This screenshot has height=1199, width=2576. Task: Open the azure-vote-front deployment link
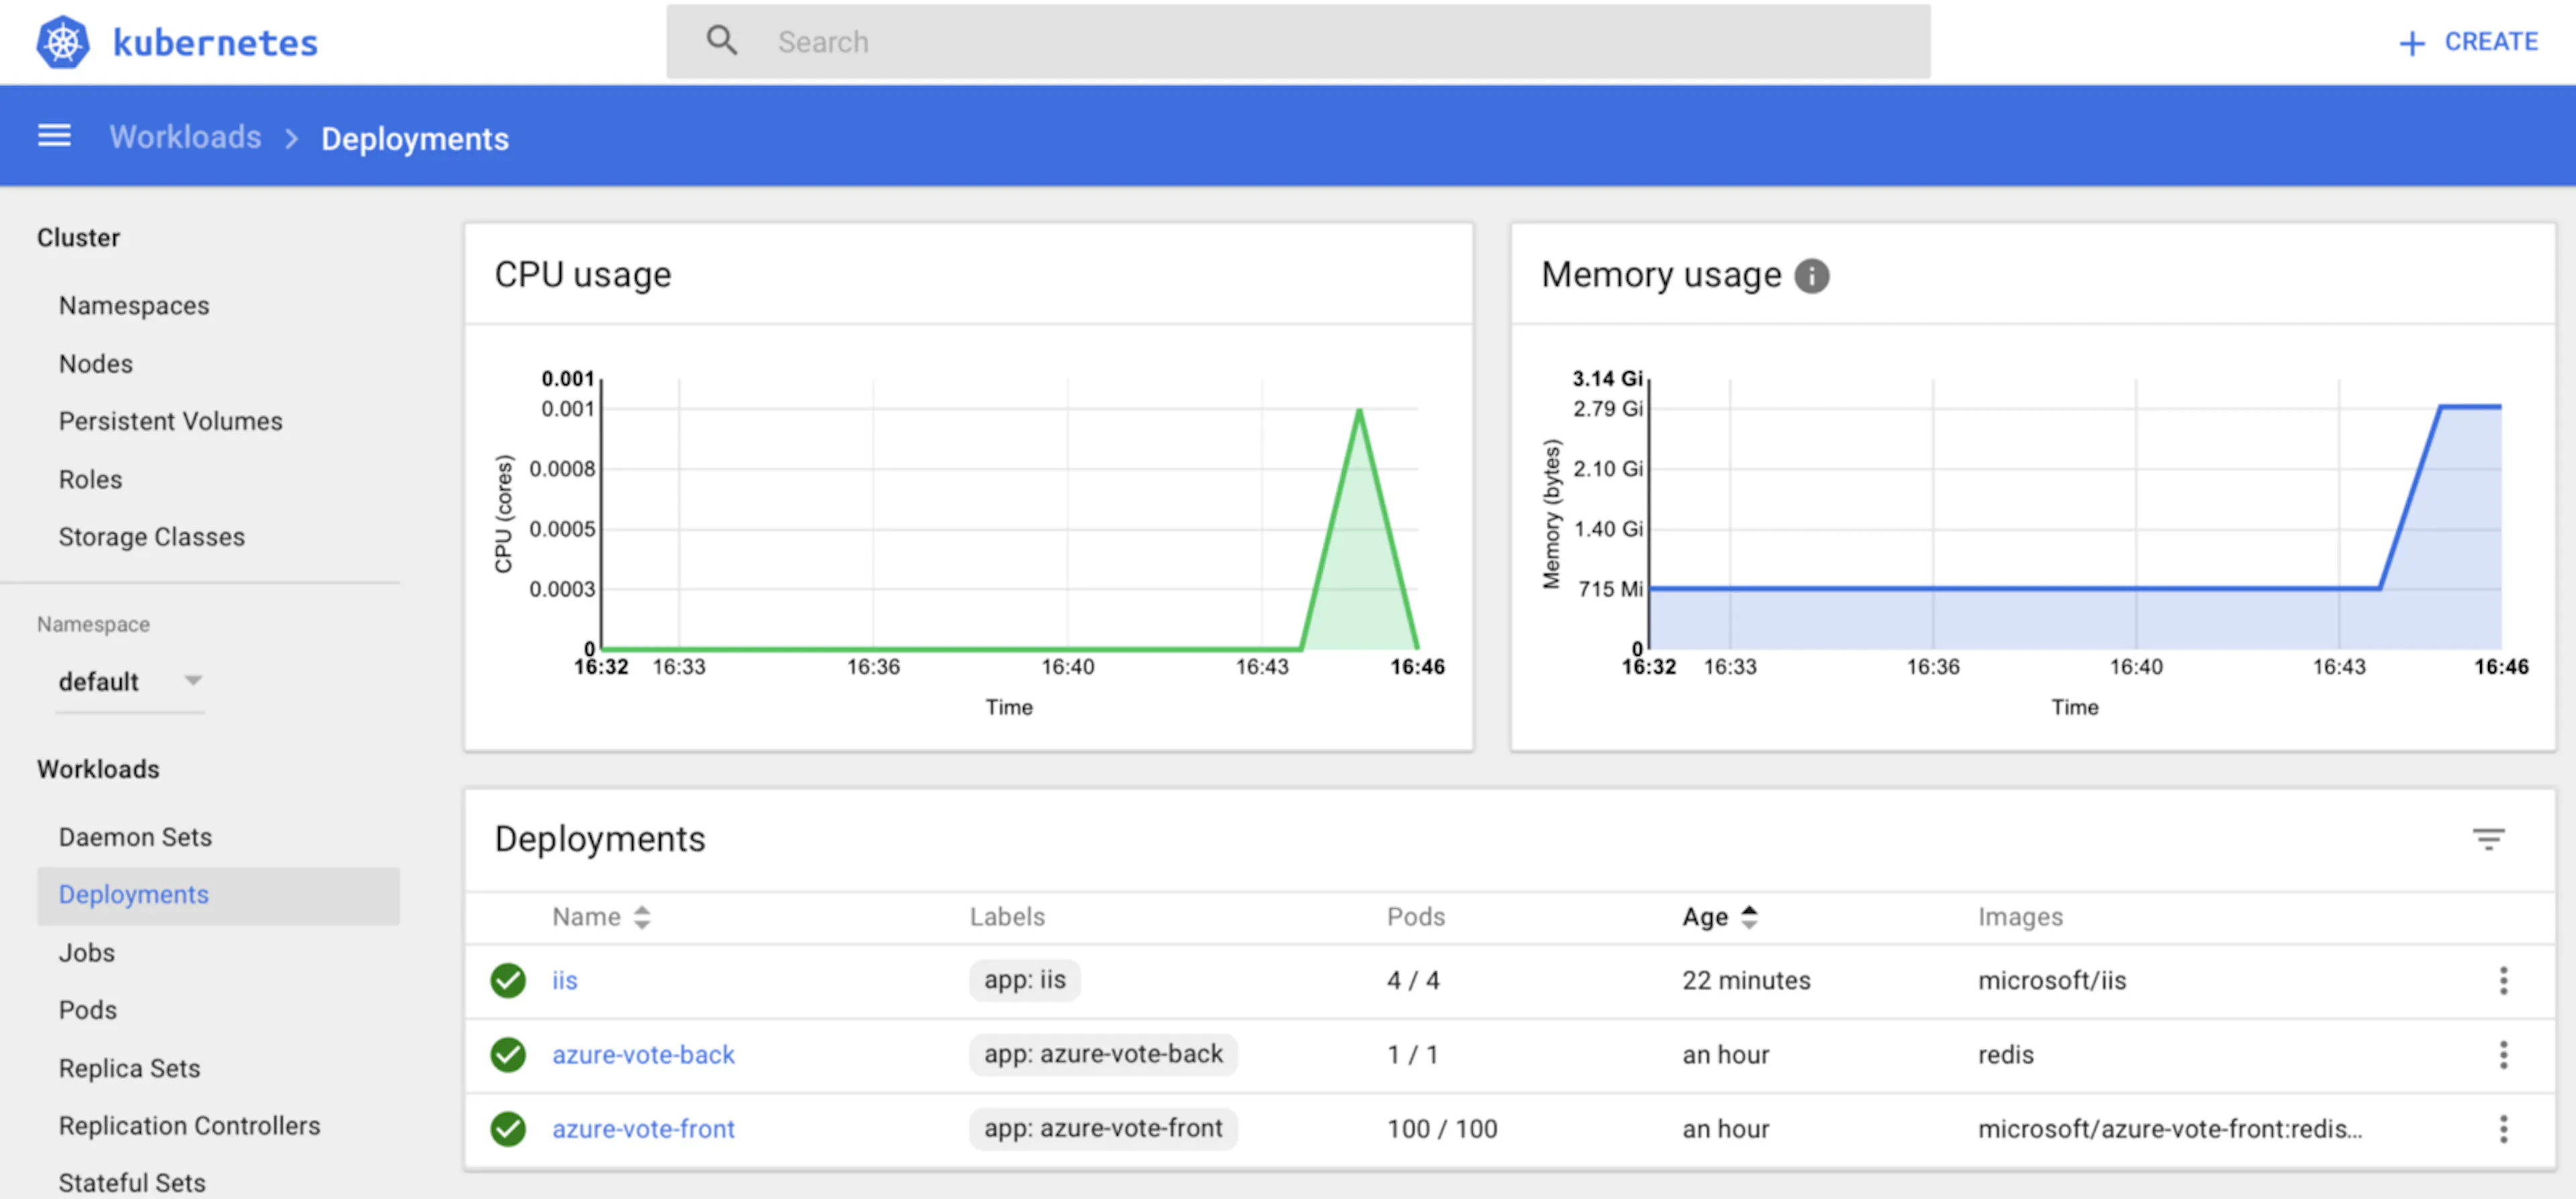tap(643, 1128)
